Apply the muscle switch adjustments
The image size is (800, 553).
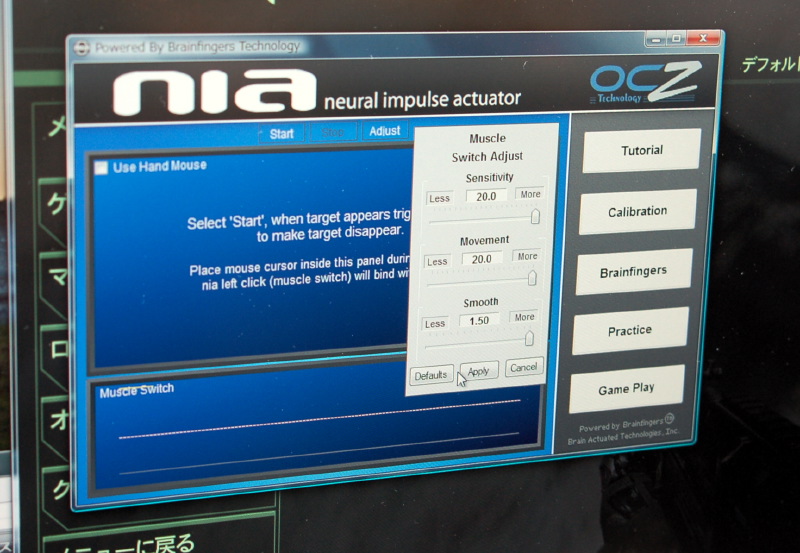coord(479,372)
